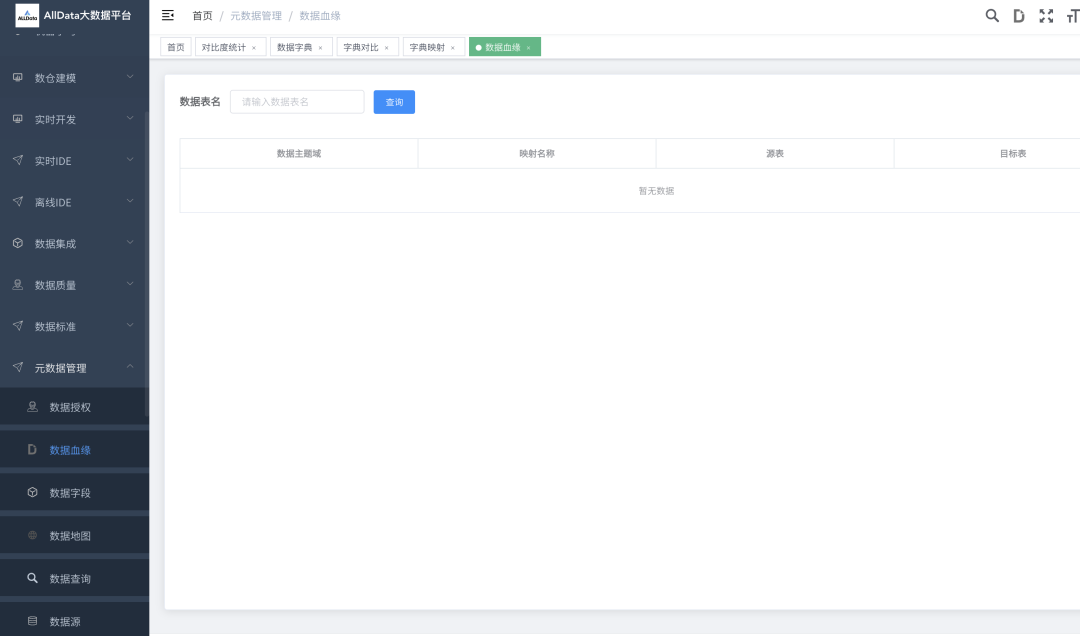The height and width of the screenshot is (636, 1080).
Task: Expand the 数据质量 sidebar menu
Action: pyautogui.click(x=74, y=285)
